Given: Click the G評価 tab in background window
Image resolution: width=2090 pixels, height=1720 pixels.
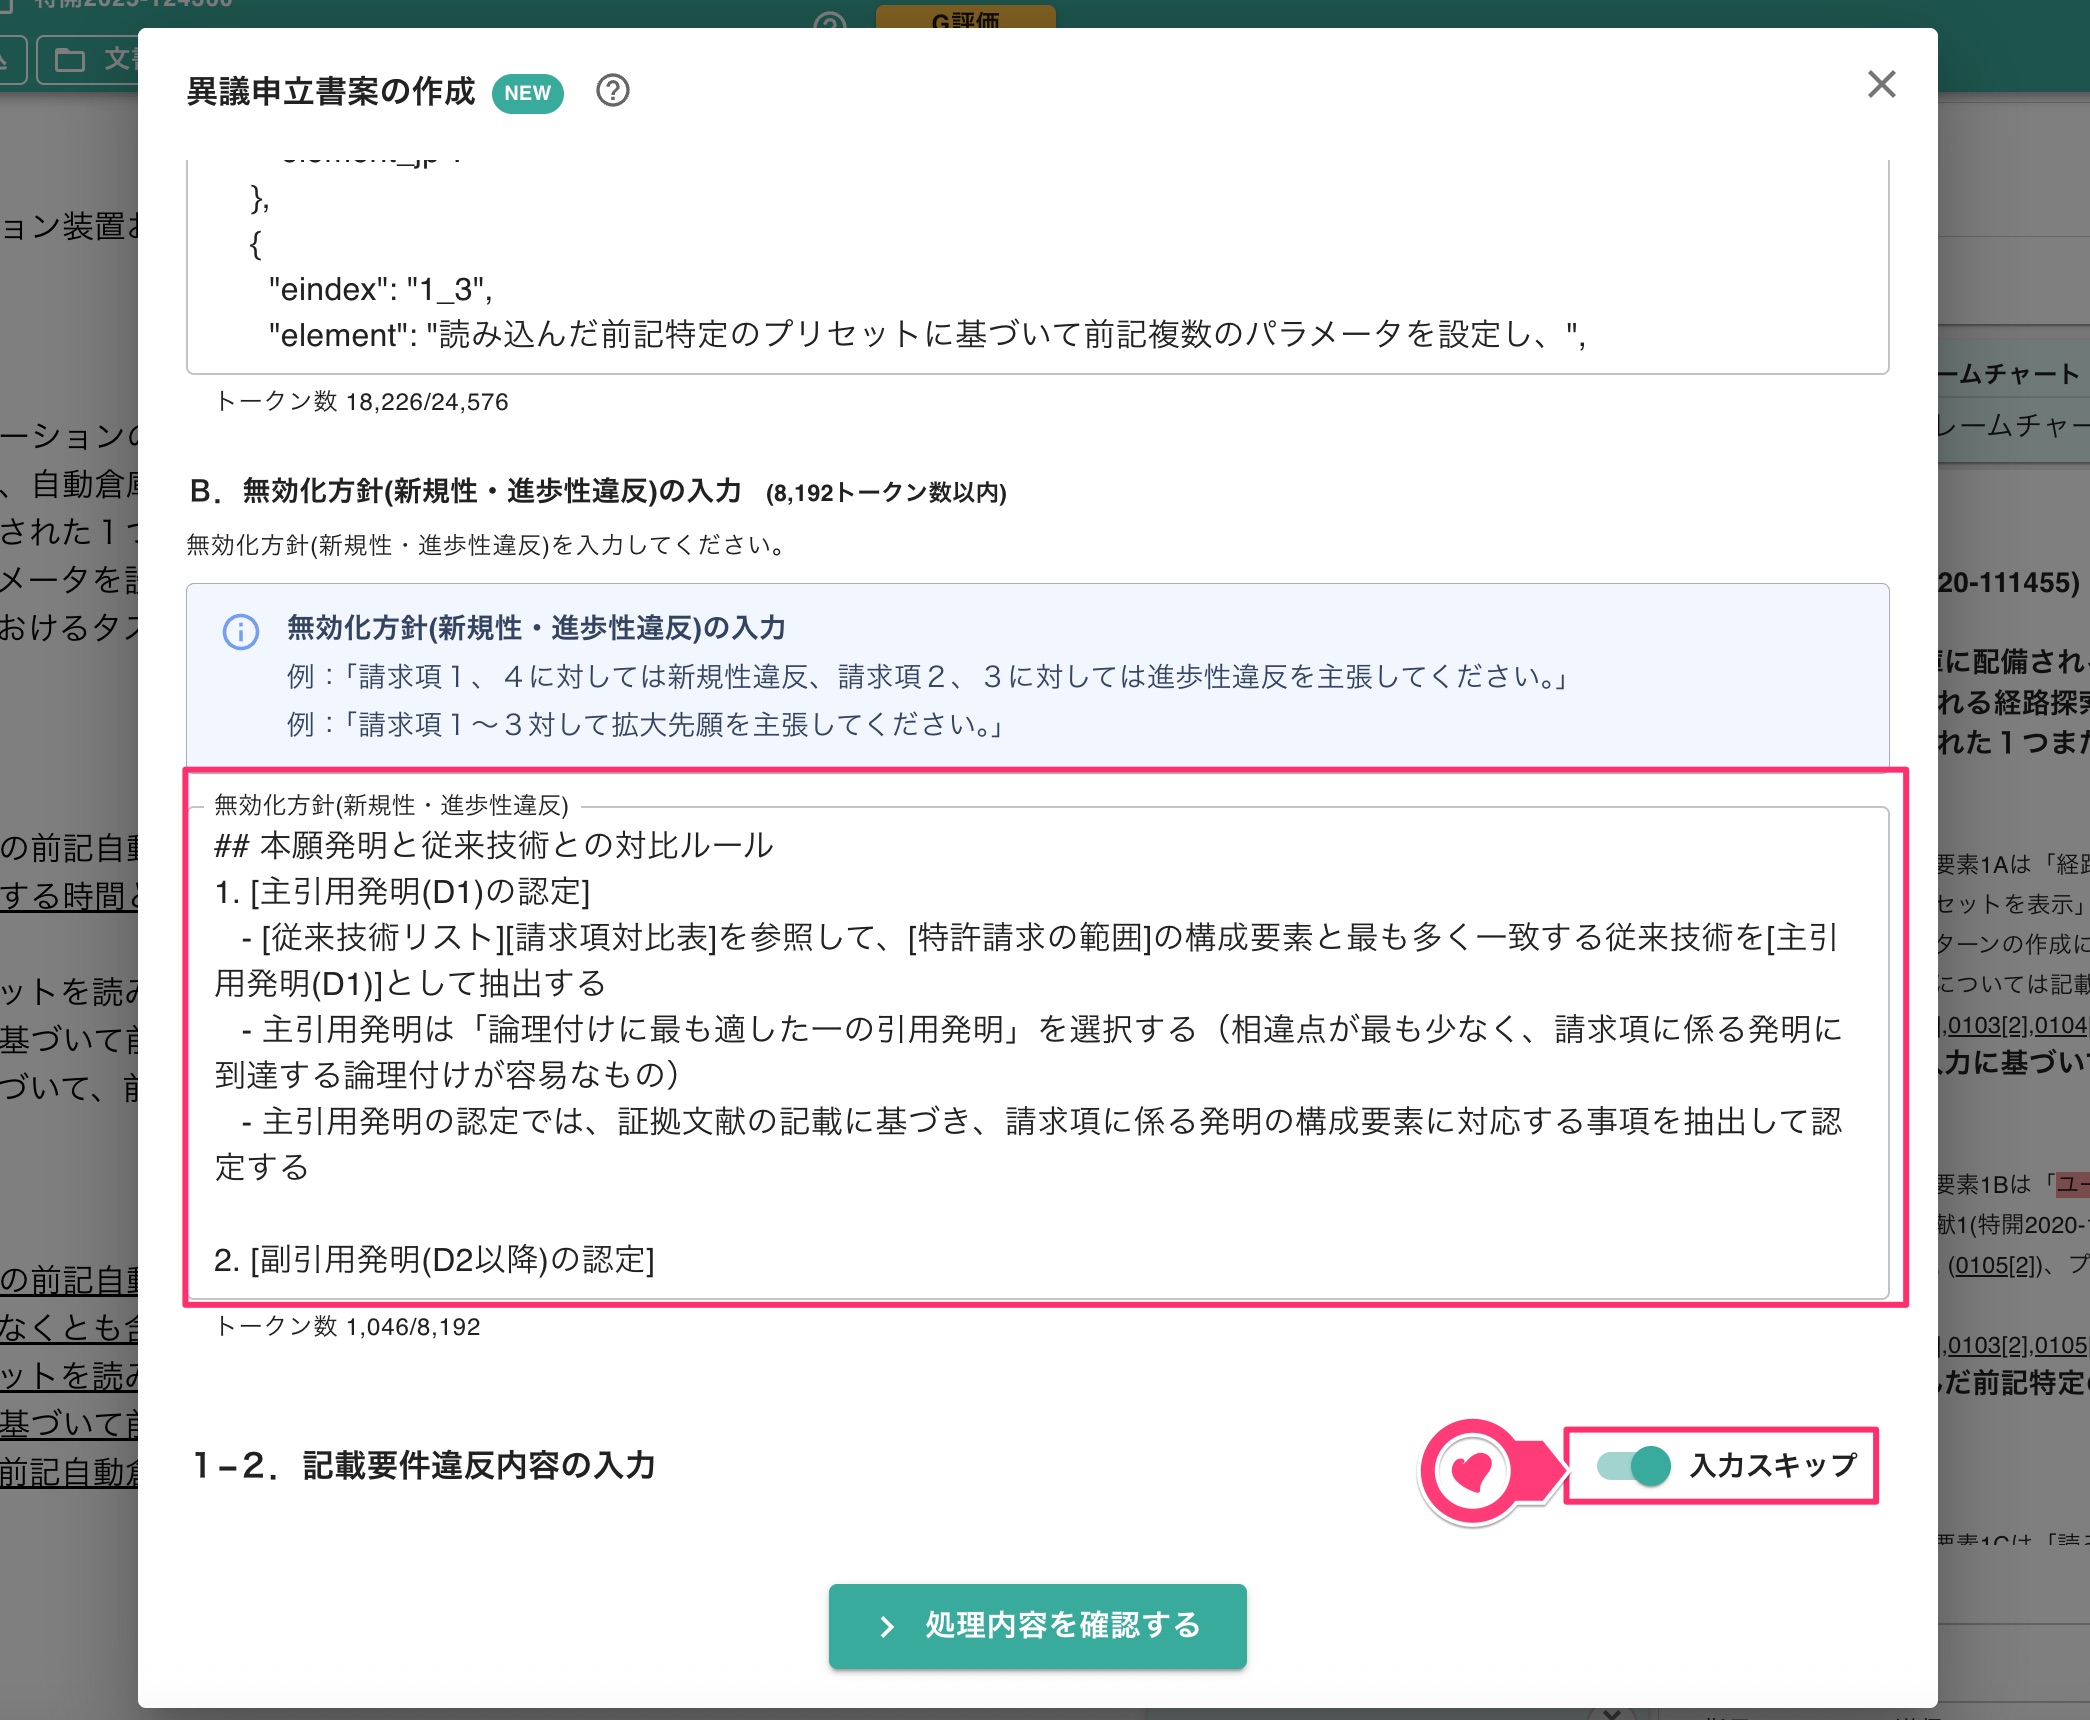Looking at the screenshot, I should (x=965, y=18).
